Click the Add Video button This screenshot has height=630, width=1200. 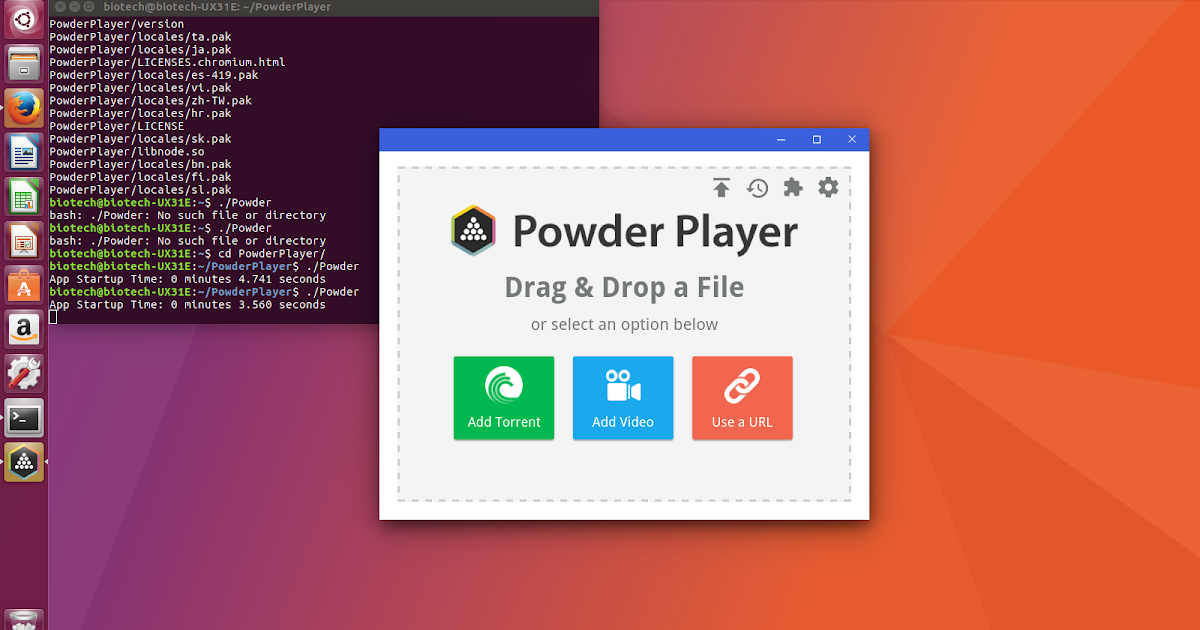(623, 398)
